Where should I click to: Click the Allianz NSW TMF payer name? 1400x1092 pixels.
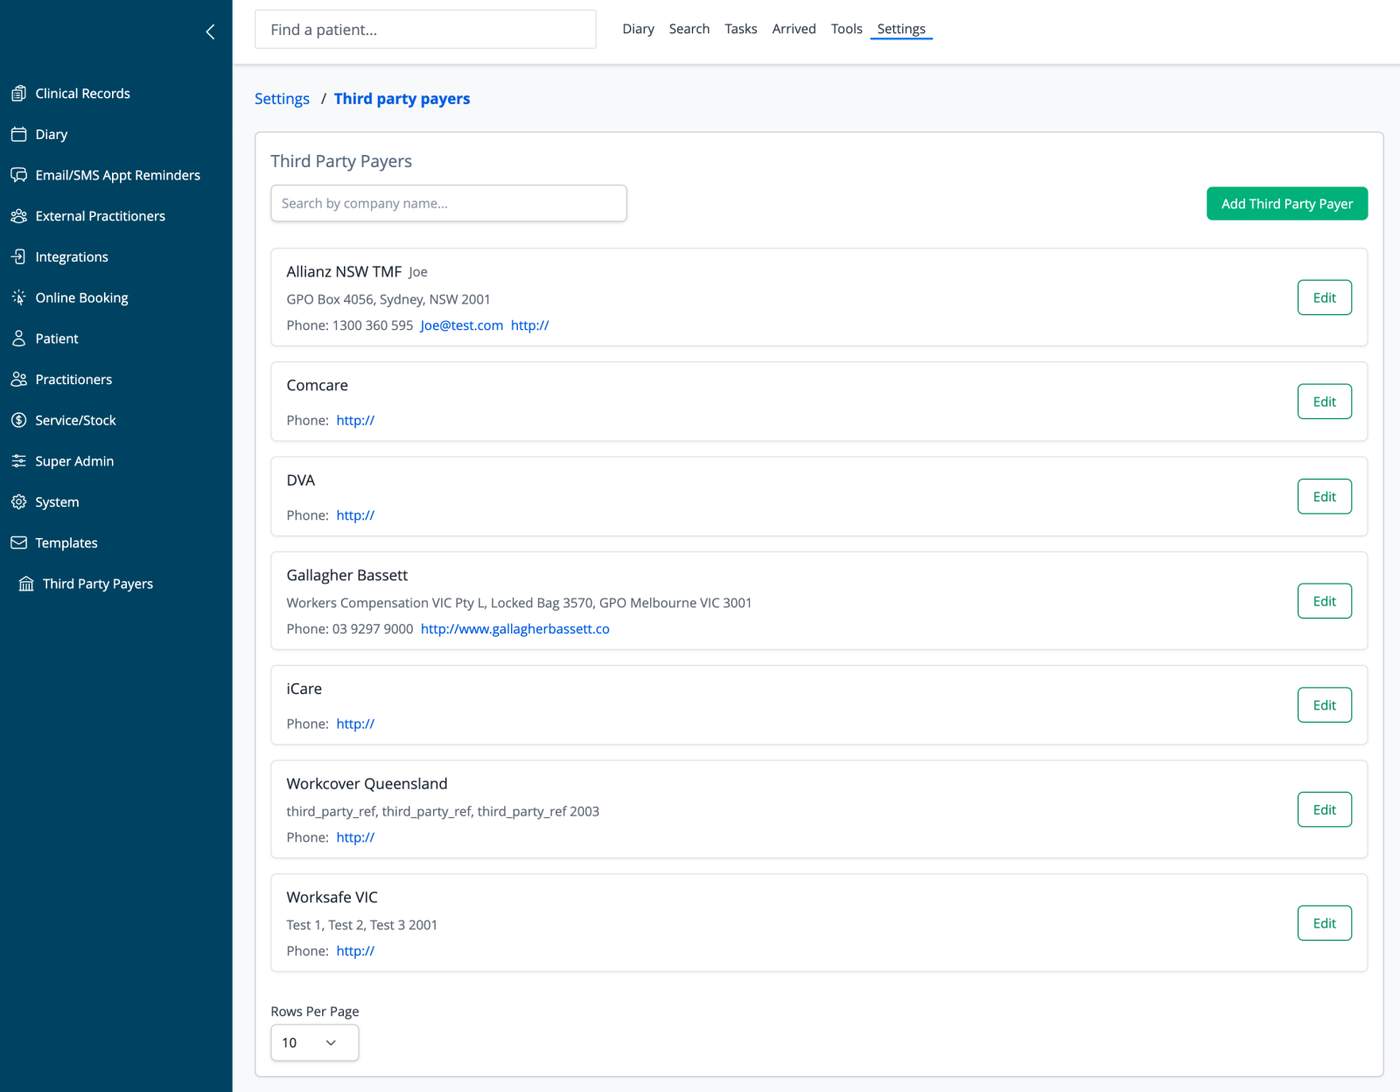pos(344,272)
